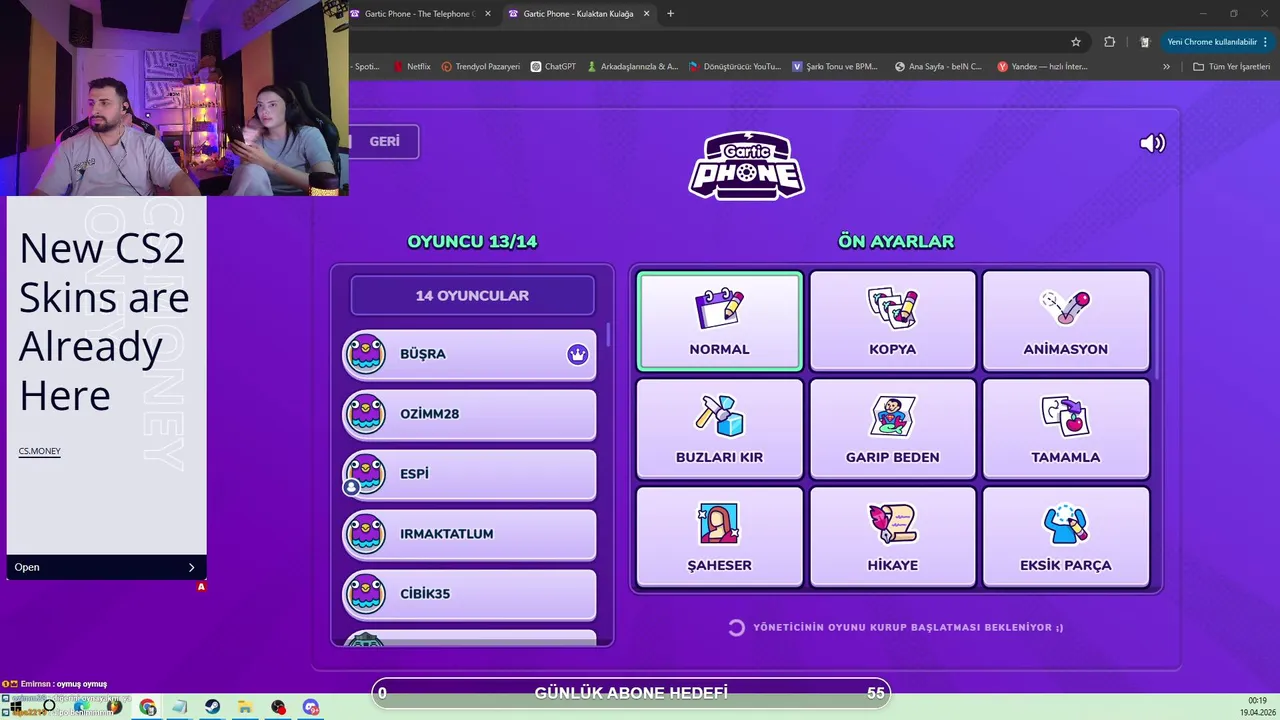Screen dimensions: 1280x720
Task: Click OZİMM28's avatar icon
Action: point(365,414)
